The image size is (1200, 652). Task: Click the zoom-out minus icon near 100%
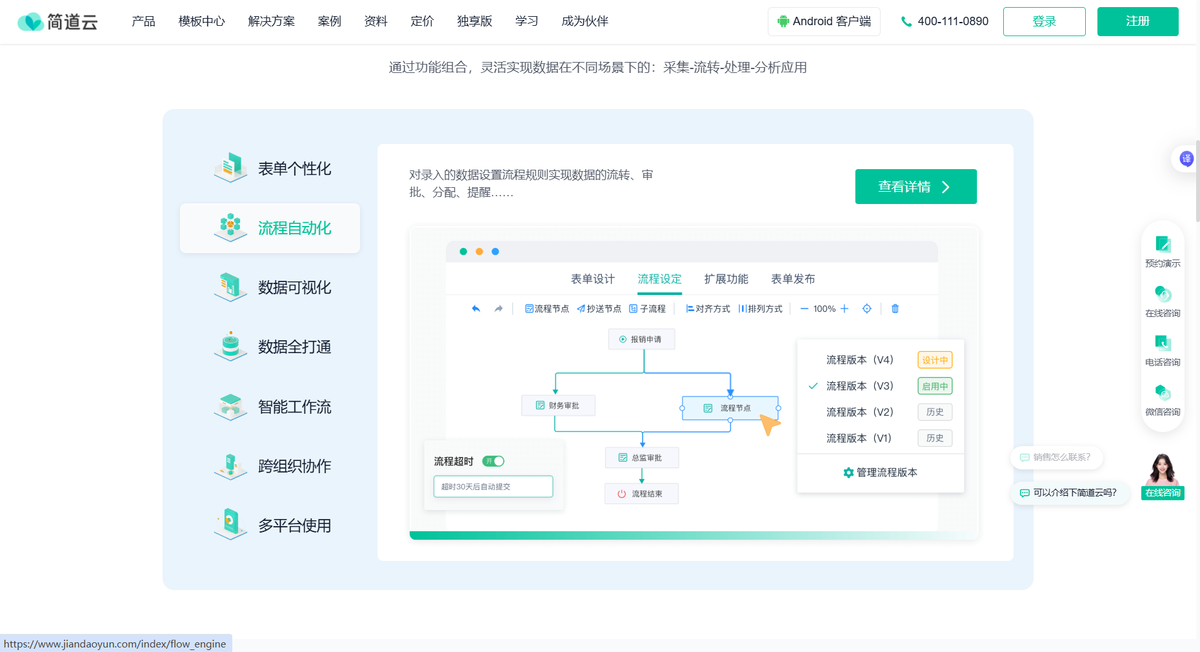click(x=804, y=309)
